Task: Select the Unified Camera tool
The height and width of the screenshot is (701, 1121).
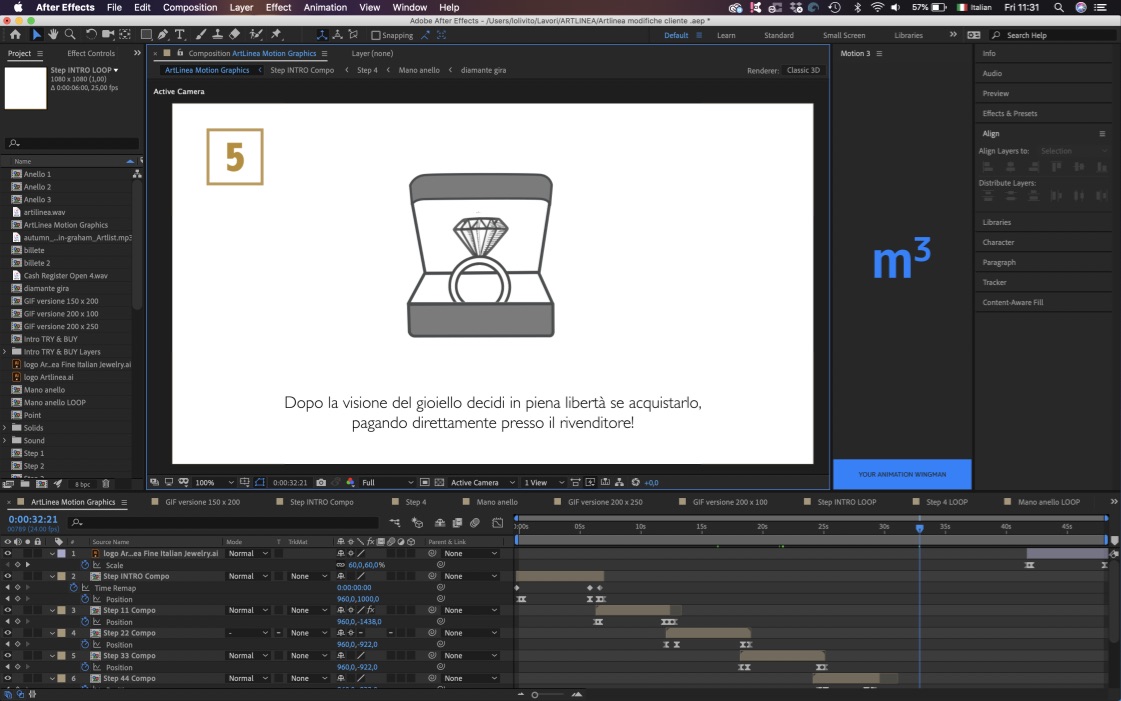Action: 108,34
